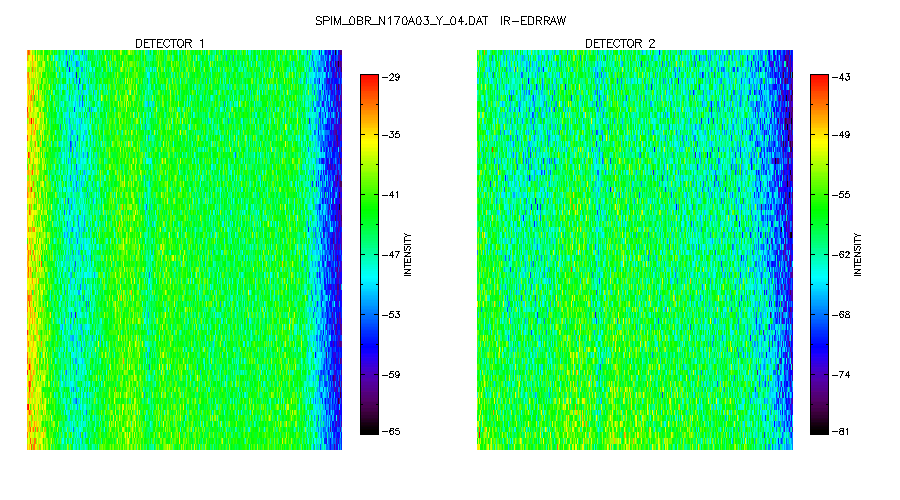Viewport: 900px width, 500px height.
Task: Click the Detector 1 intensity image
Action: coord(184,250)
